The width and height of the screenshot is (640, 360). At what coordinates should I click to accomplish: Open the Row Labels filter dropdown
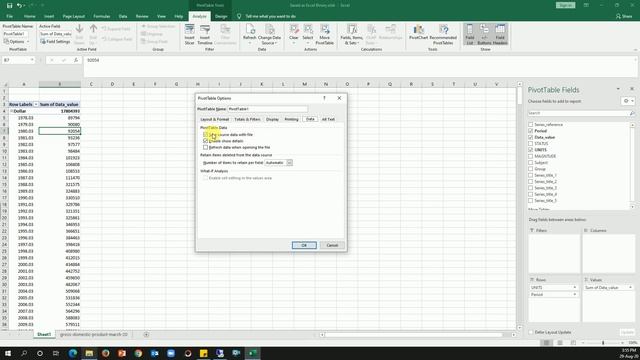(36, 104)
